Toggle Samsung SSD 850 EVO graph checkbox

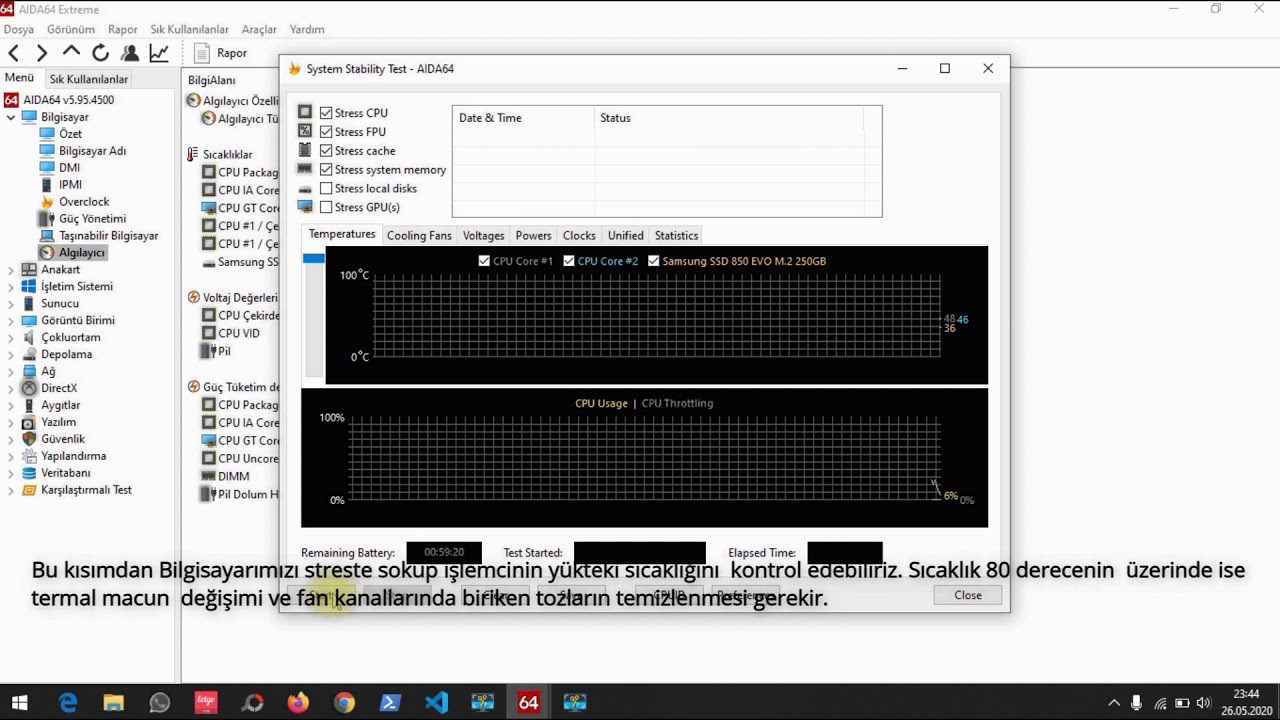click(654, 261)
